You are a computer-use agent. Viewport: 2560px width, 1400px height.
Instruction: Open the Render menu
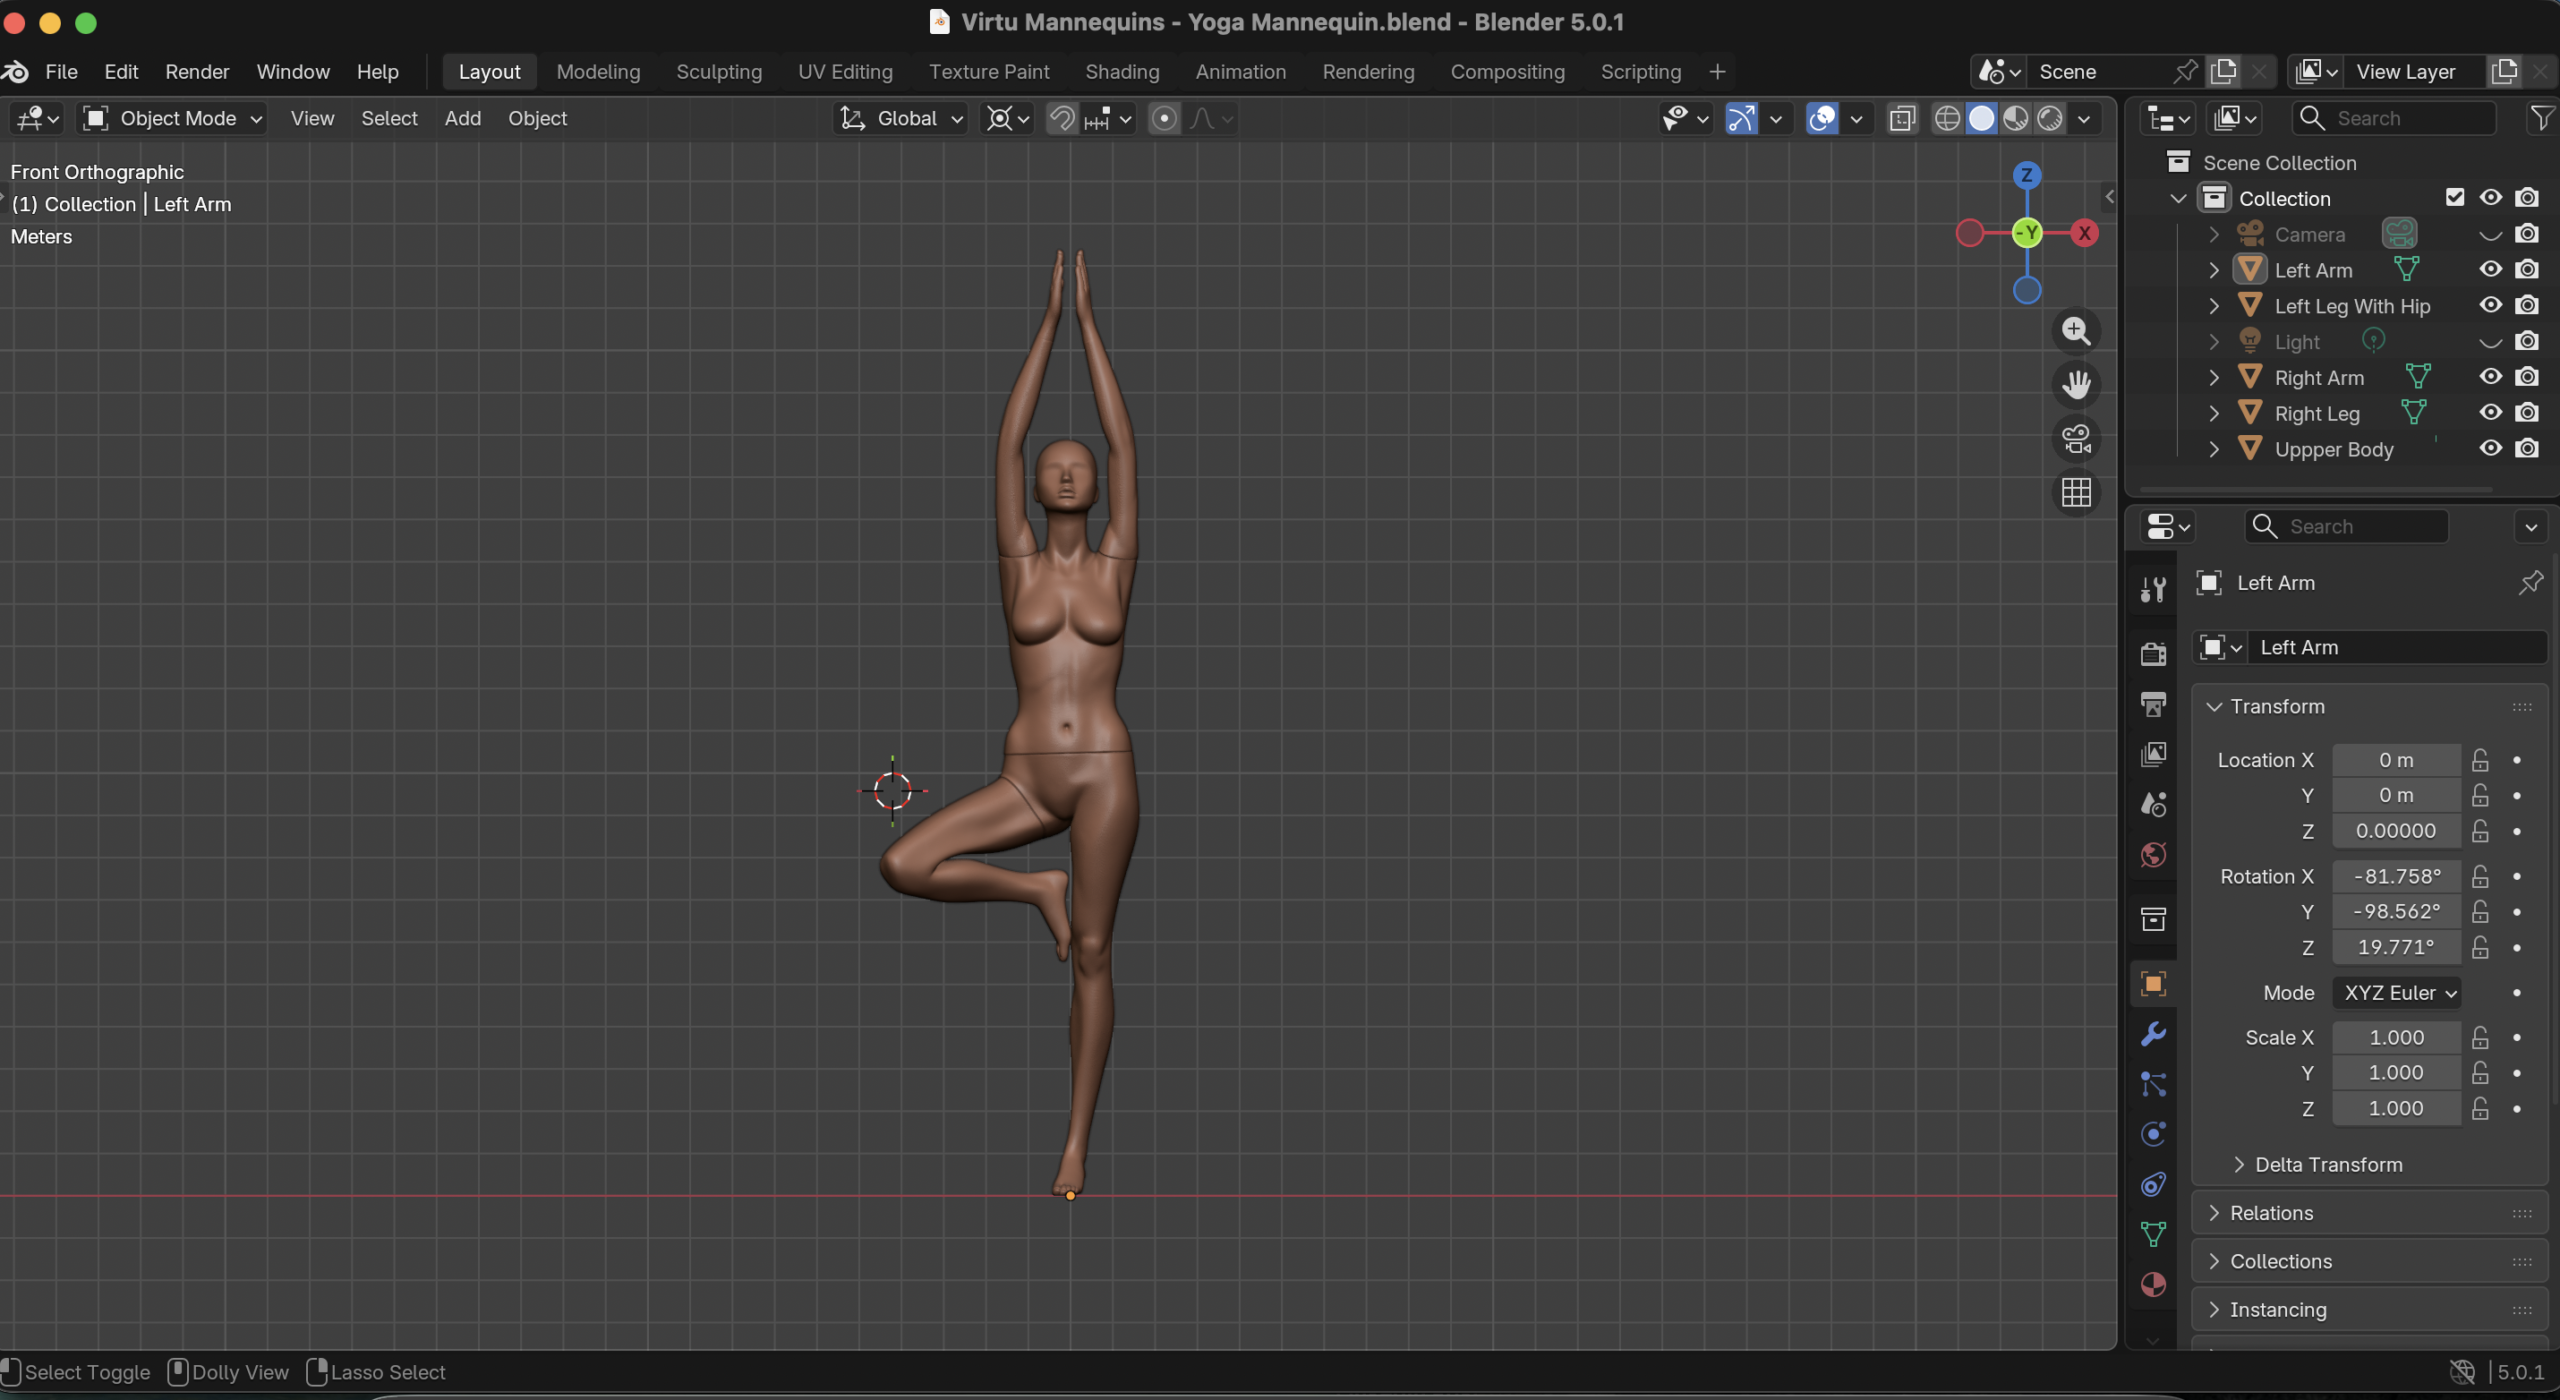197,72
